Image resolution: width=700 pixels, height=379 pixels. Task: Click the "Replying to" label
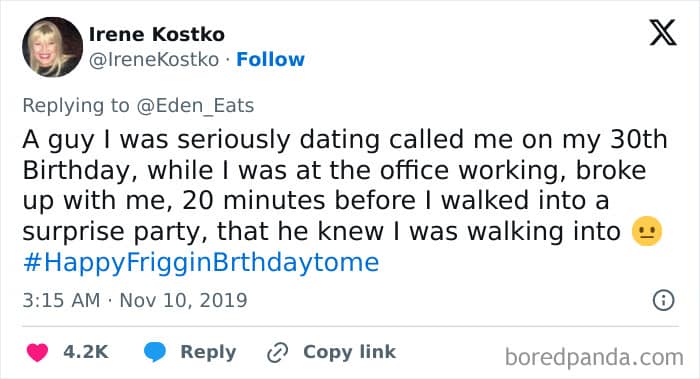coord(76,106)
